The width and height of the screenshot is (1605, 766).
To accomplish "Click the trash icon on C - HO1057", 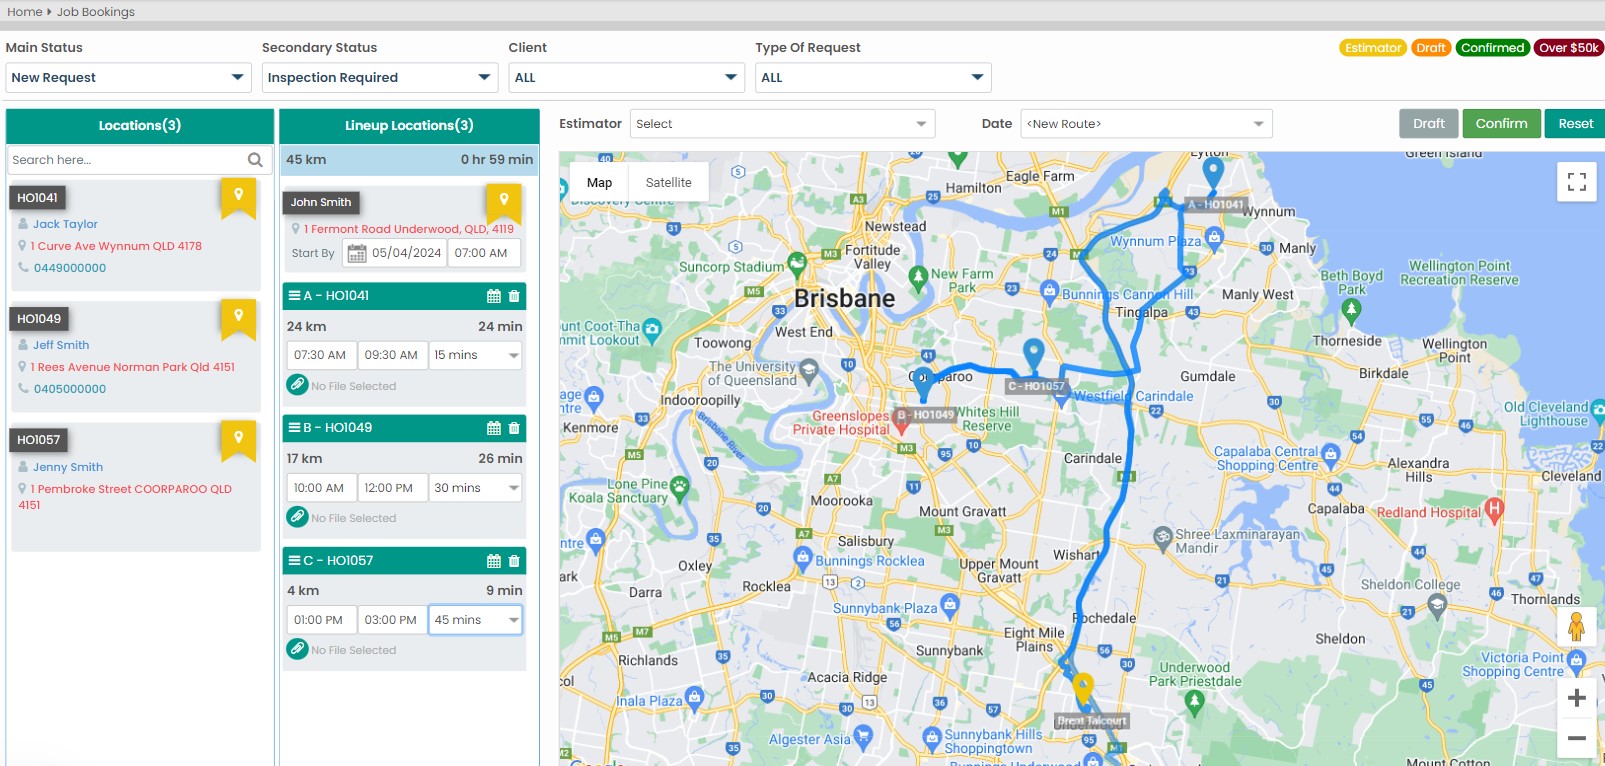I will click(514, 561).
